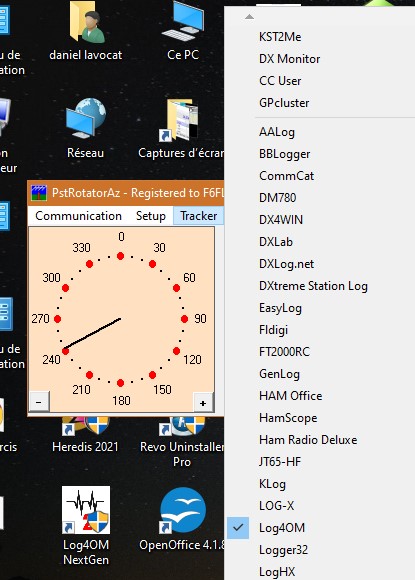Click the 60 degree red dot on dial
This screenshot has height=580, width=415.
176,288
